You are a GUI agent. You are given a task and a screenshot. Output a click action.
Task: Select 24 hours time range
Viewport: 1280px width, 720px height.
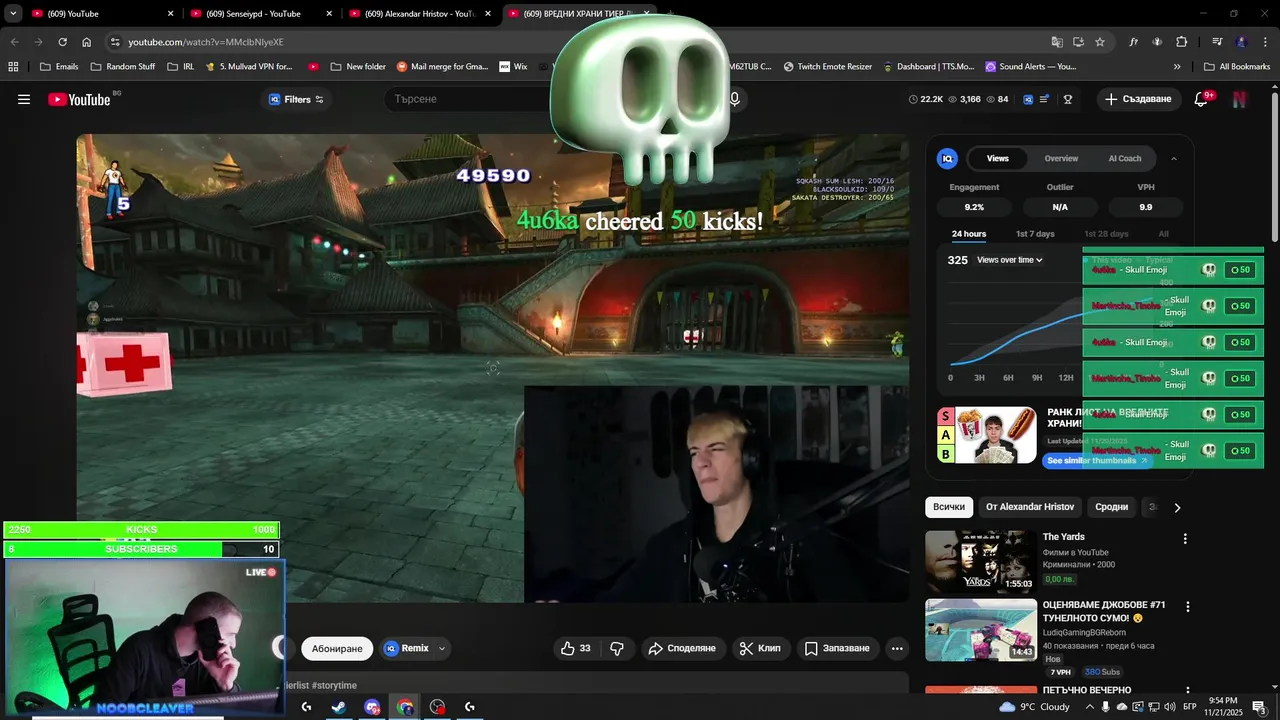[969, 234]
